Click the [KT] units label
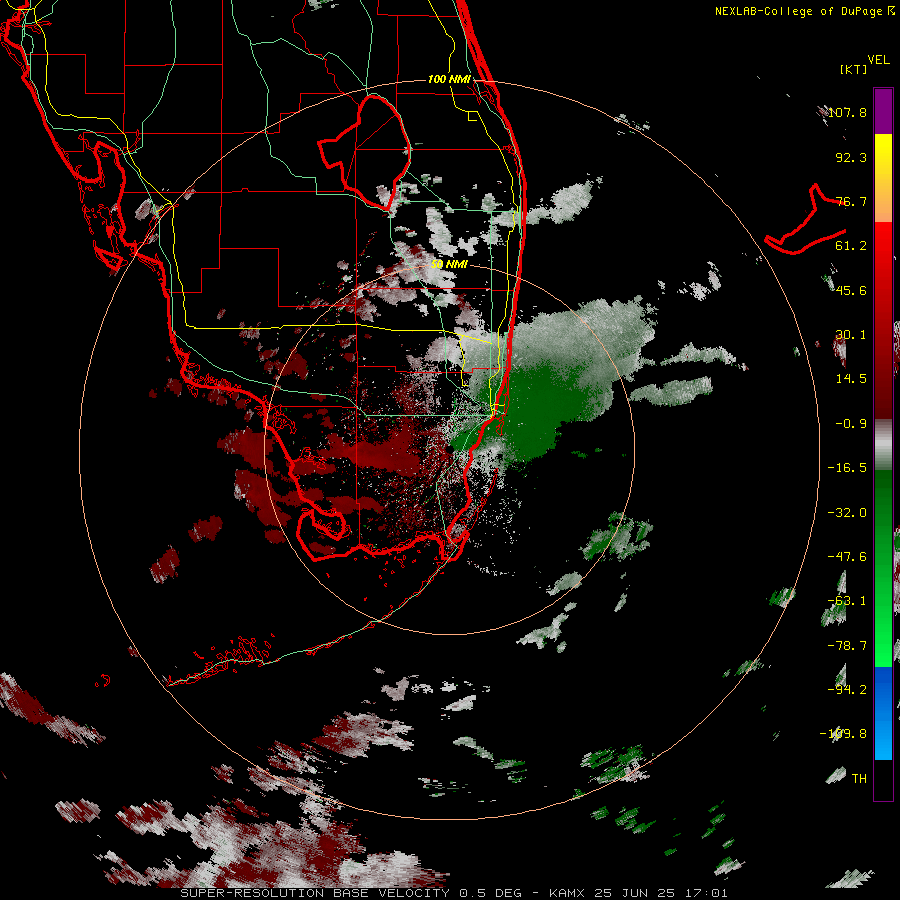 click(854, 69)
